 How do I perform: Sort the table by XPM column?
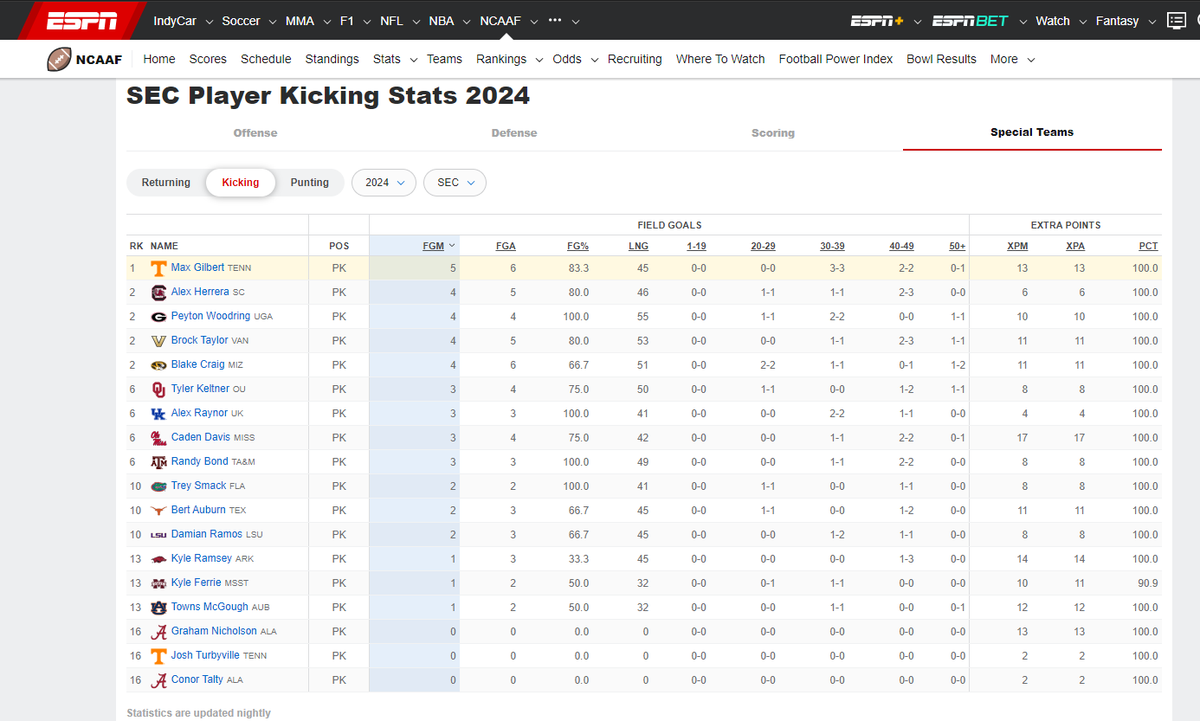[1017, 246]
